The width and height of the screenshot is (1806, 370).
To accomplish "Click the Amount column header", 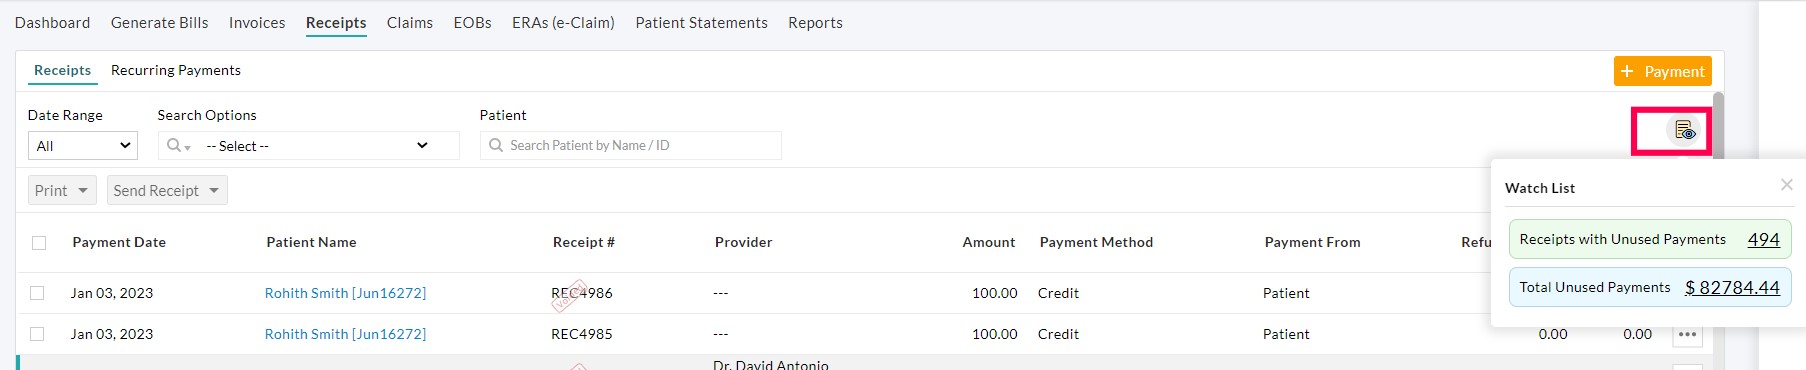I will pyautogui.click(x=989, y=242).
